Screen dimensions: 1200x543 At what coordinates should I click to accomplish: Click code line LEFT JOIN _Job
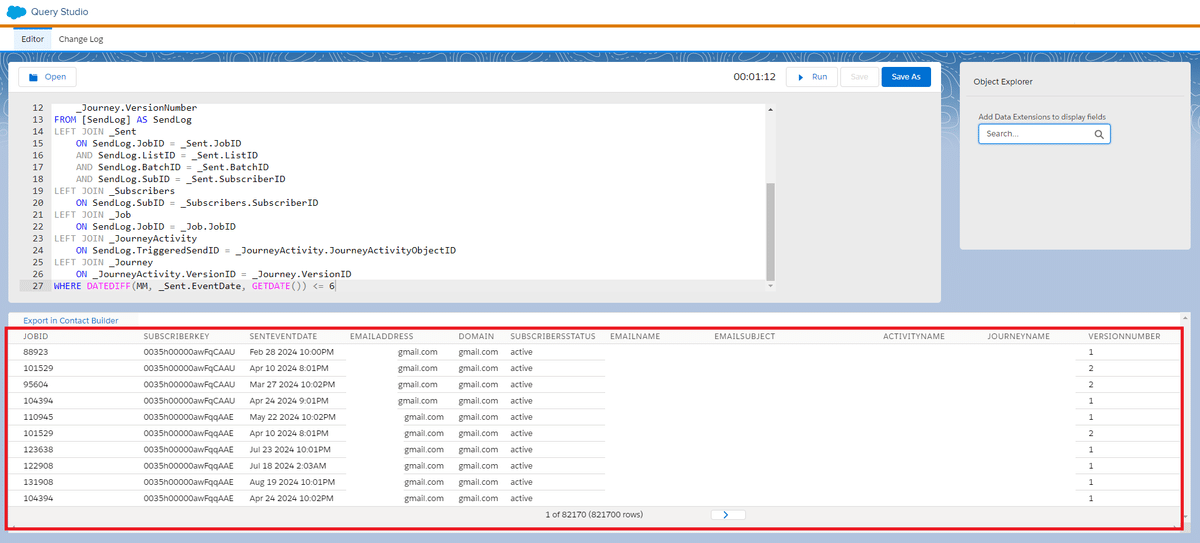pos(92,214)
